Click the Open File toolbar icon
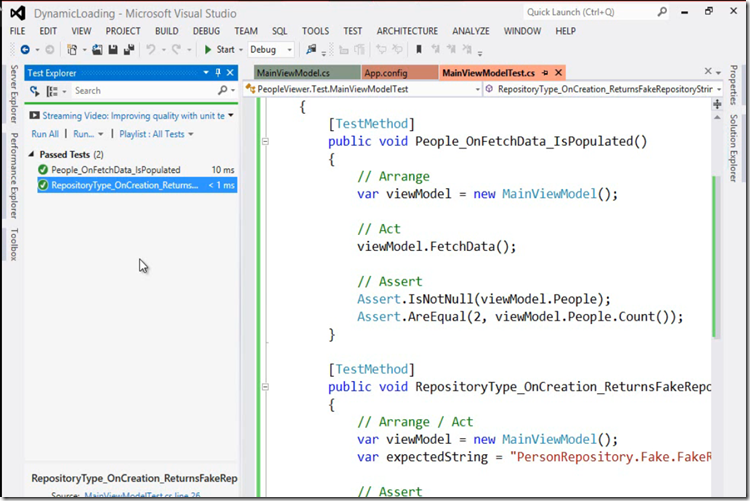The image size is (750, 501). 97,49
